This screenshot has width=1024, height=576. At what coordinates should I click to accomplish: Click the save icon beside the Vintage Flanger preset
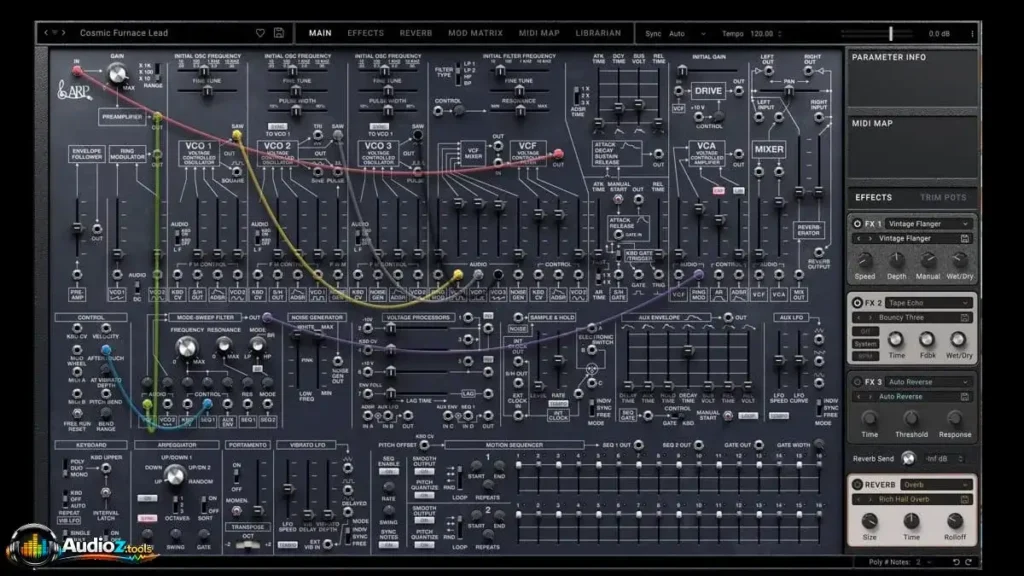[964, 238]
